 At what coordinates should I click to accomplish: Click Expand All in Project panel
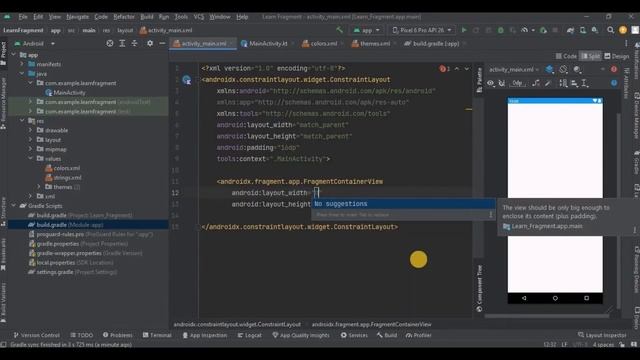(122, 43)
